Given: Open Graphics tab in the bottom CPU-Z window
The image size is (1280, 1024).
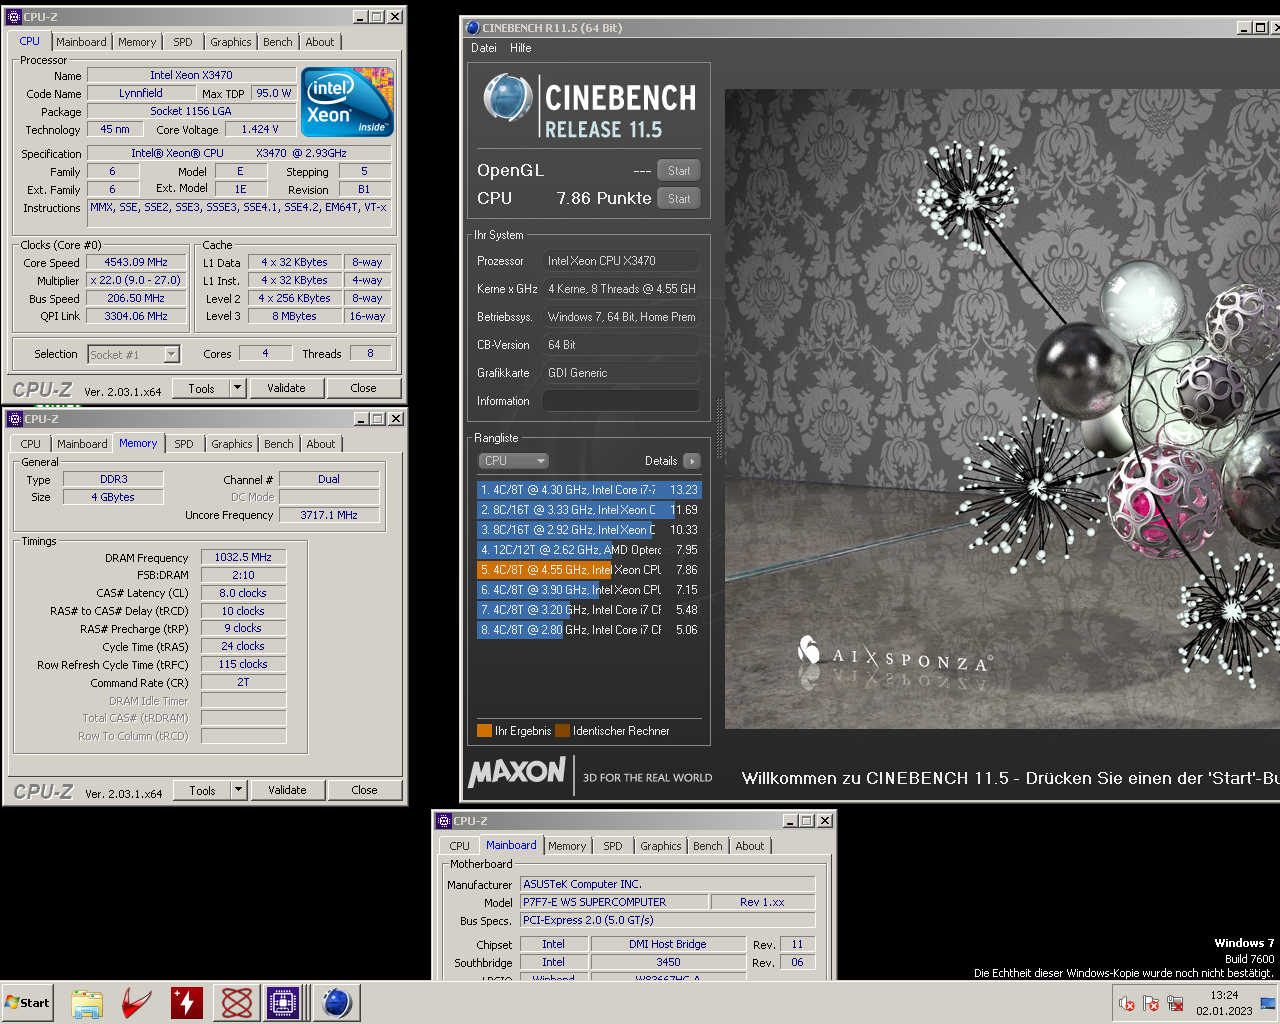Looking at the screenshot, I should [661, 846].
